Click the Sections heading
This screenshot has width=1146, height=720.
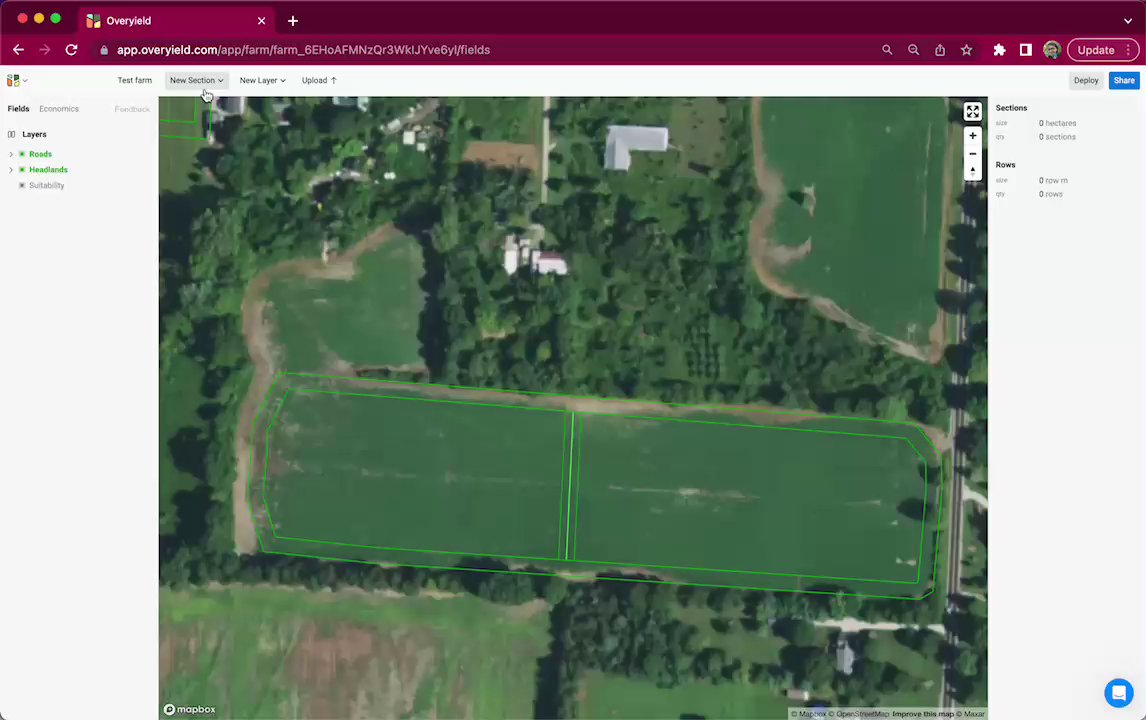pyautogui.click(x=1011, y=107)
